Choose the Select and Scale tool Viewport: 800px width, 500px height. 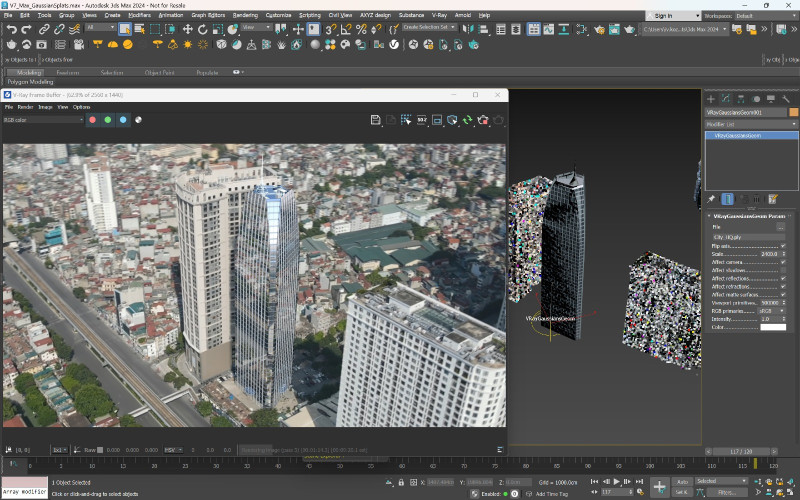pos(218,29)
